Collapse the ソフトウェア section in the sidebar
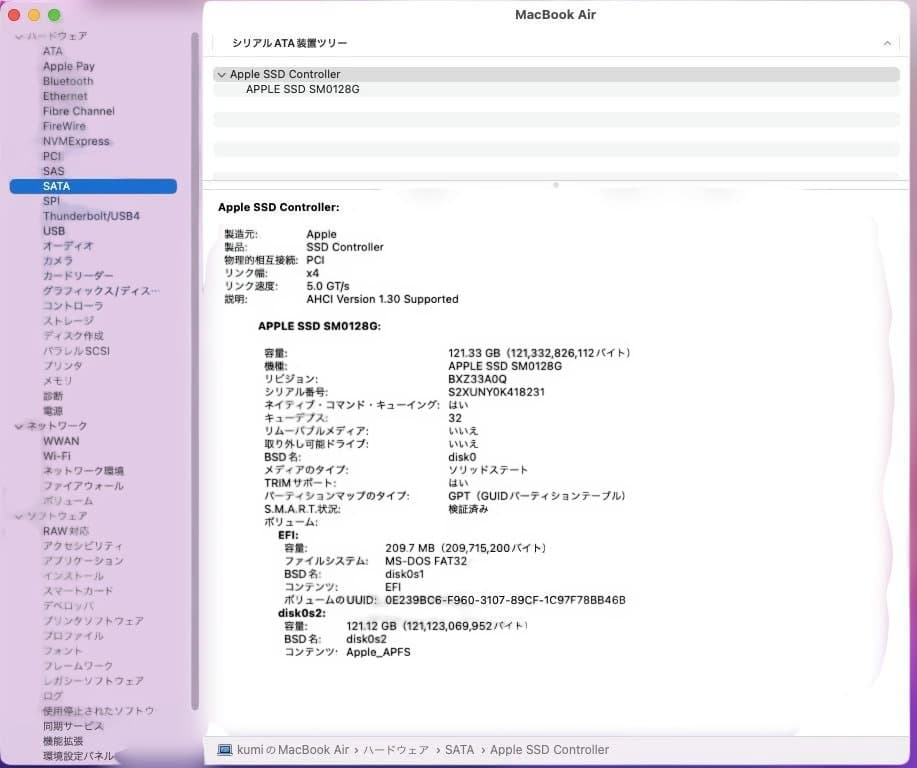The width and height of the screenshot is (917, 768). [x=18, y=516]
